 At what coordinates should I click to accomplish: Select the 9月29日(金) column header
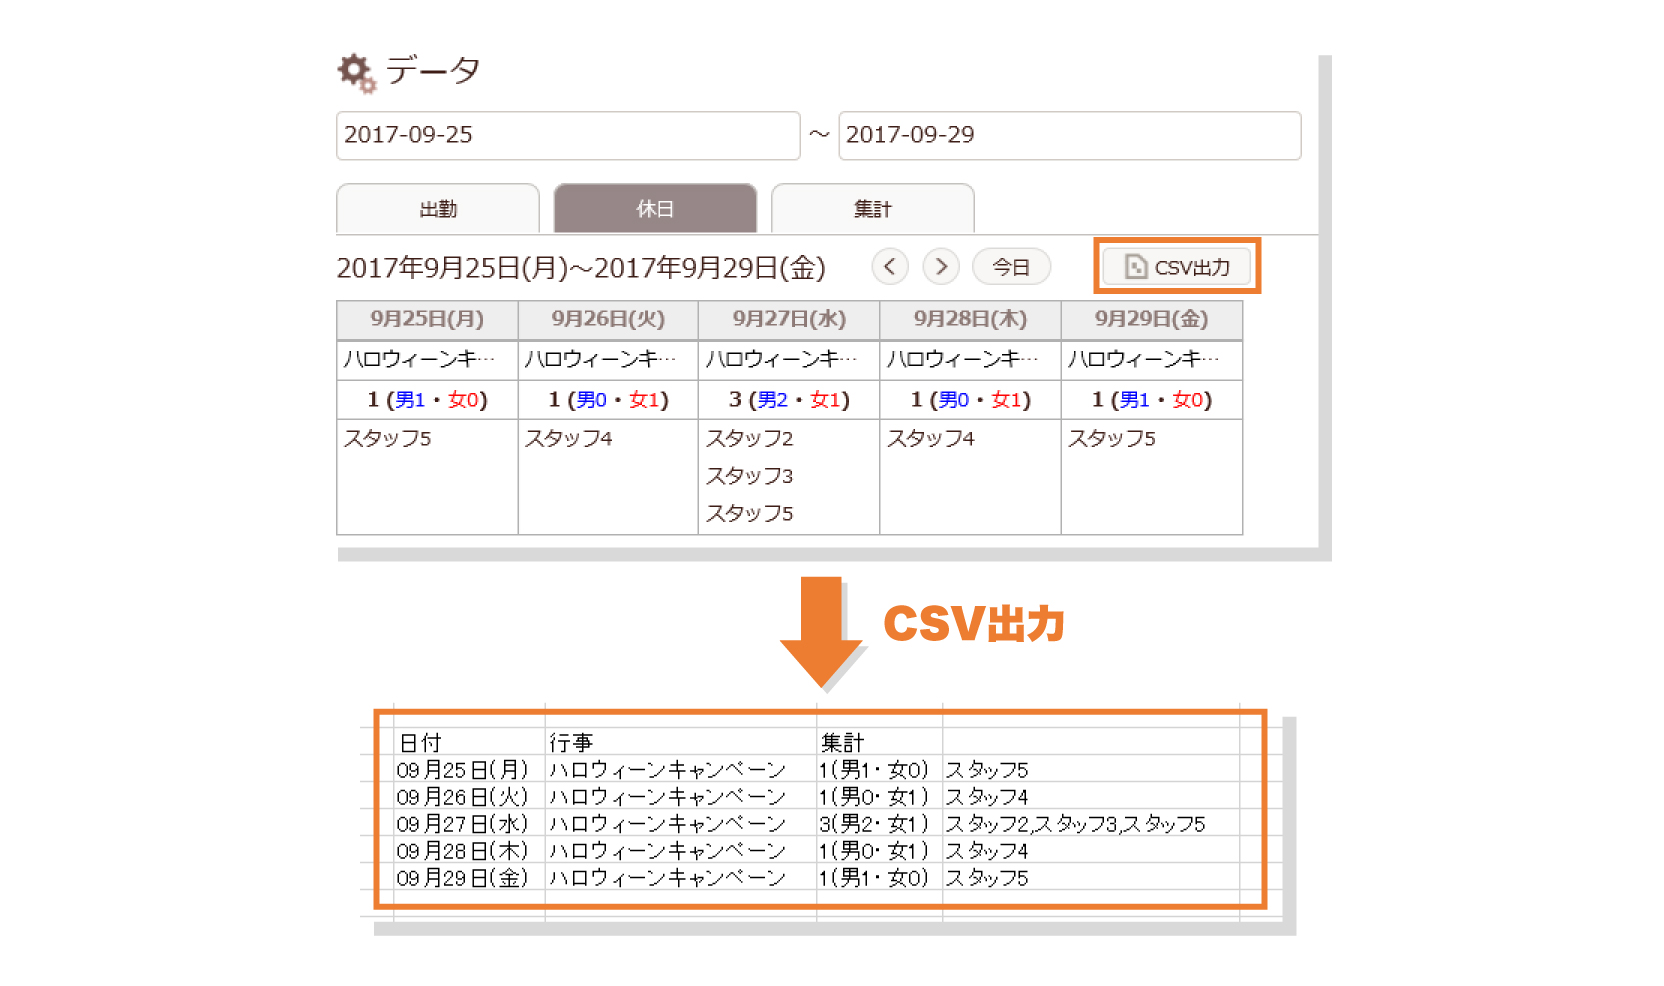pos(1151,319)
